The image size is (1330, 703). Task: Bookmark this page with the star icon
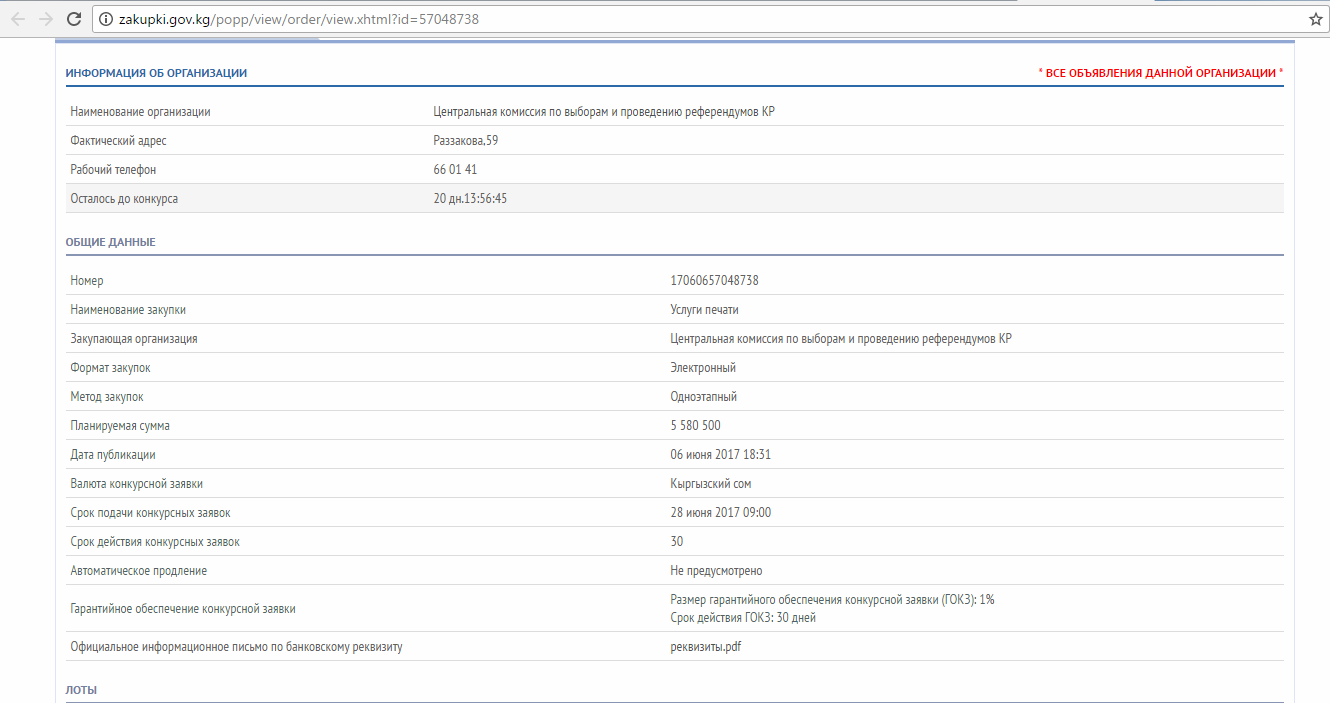tap(1316, 19)
